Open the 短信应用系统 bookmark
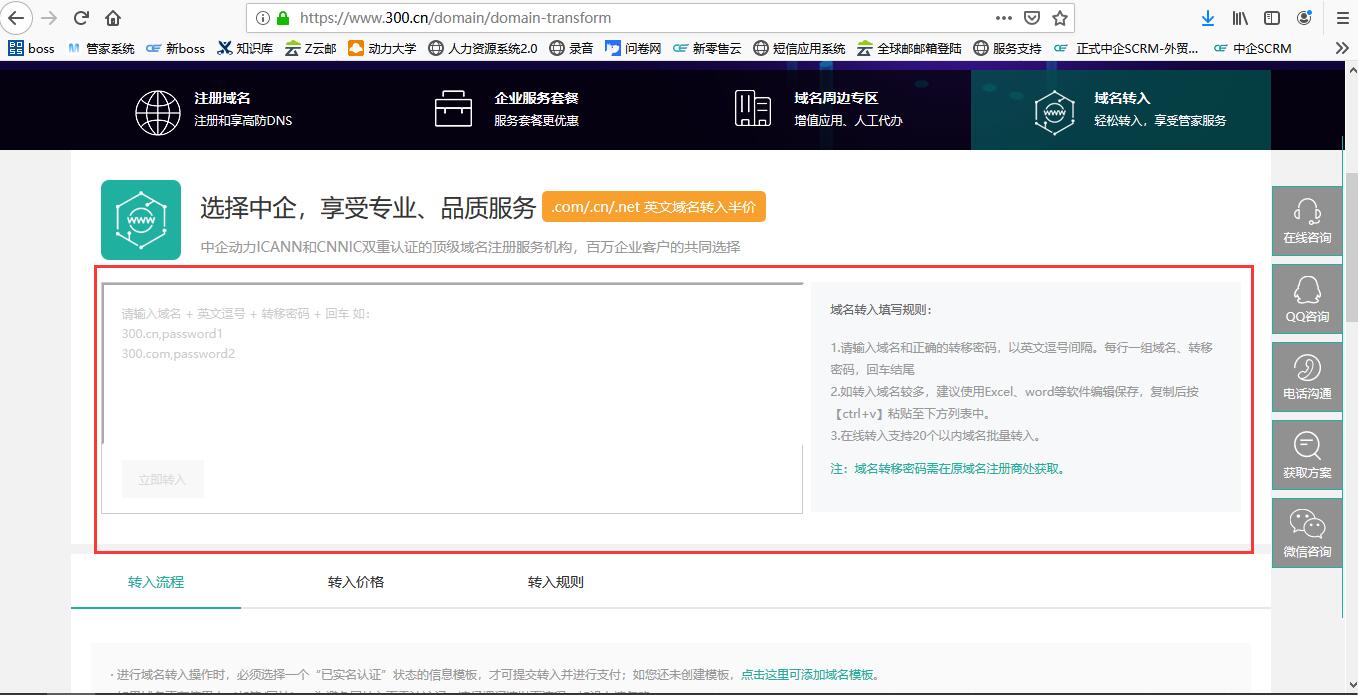Viewport: 1358px width, 695px height. (799, 48)
